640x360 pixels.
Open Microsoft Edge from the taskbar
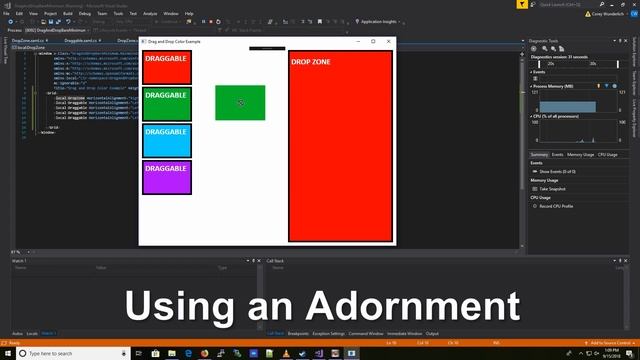(188, 353)
